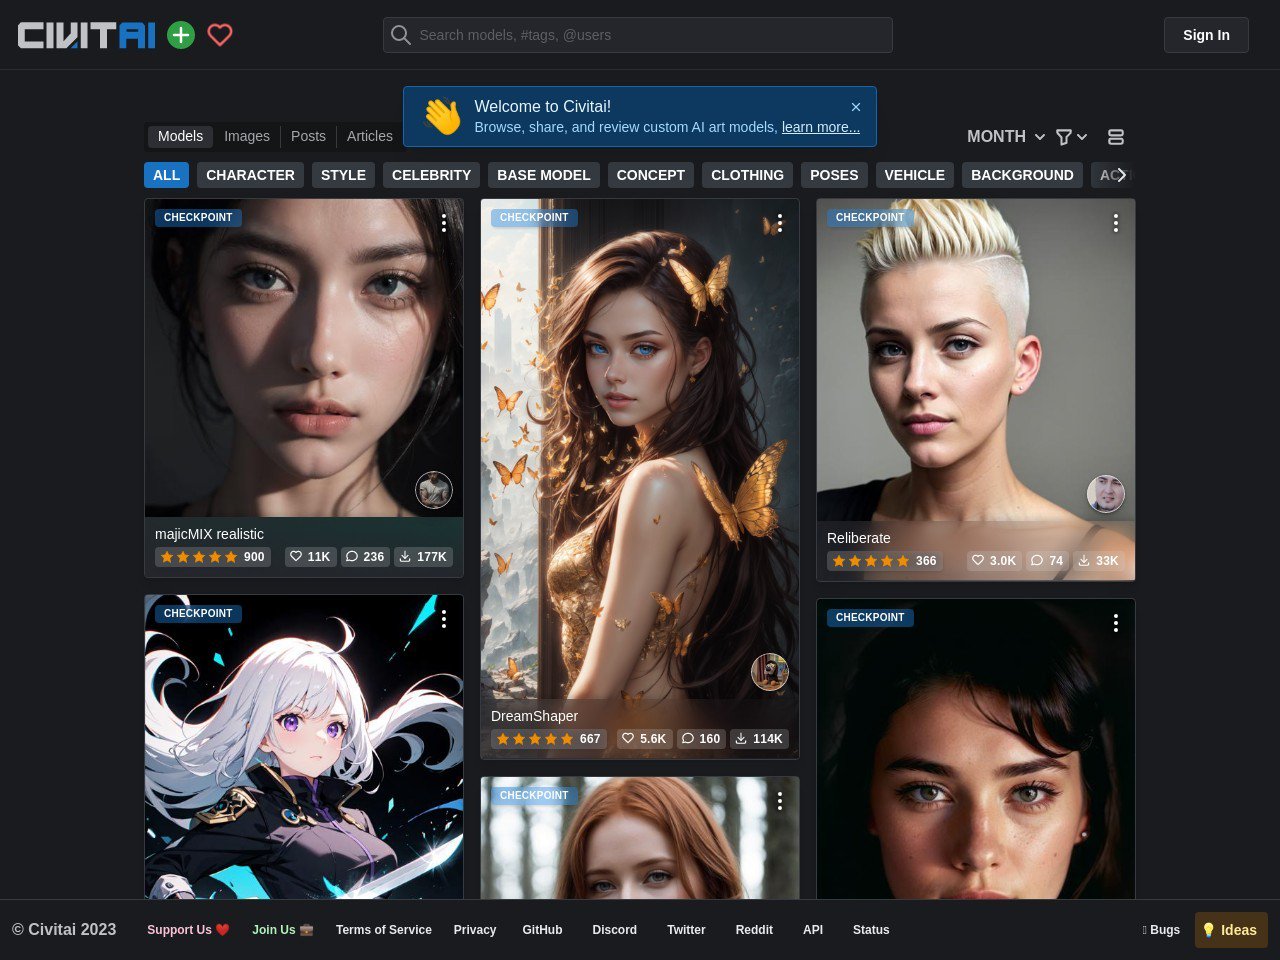Image resolution: width=1280 pixels, height=960 pixels.
Task: Open options menu on red-haired woman card
Action: [780, 801]
